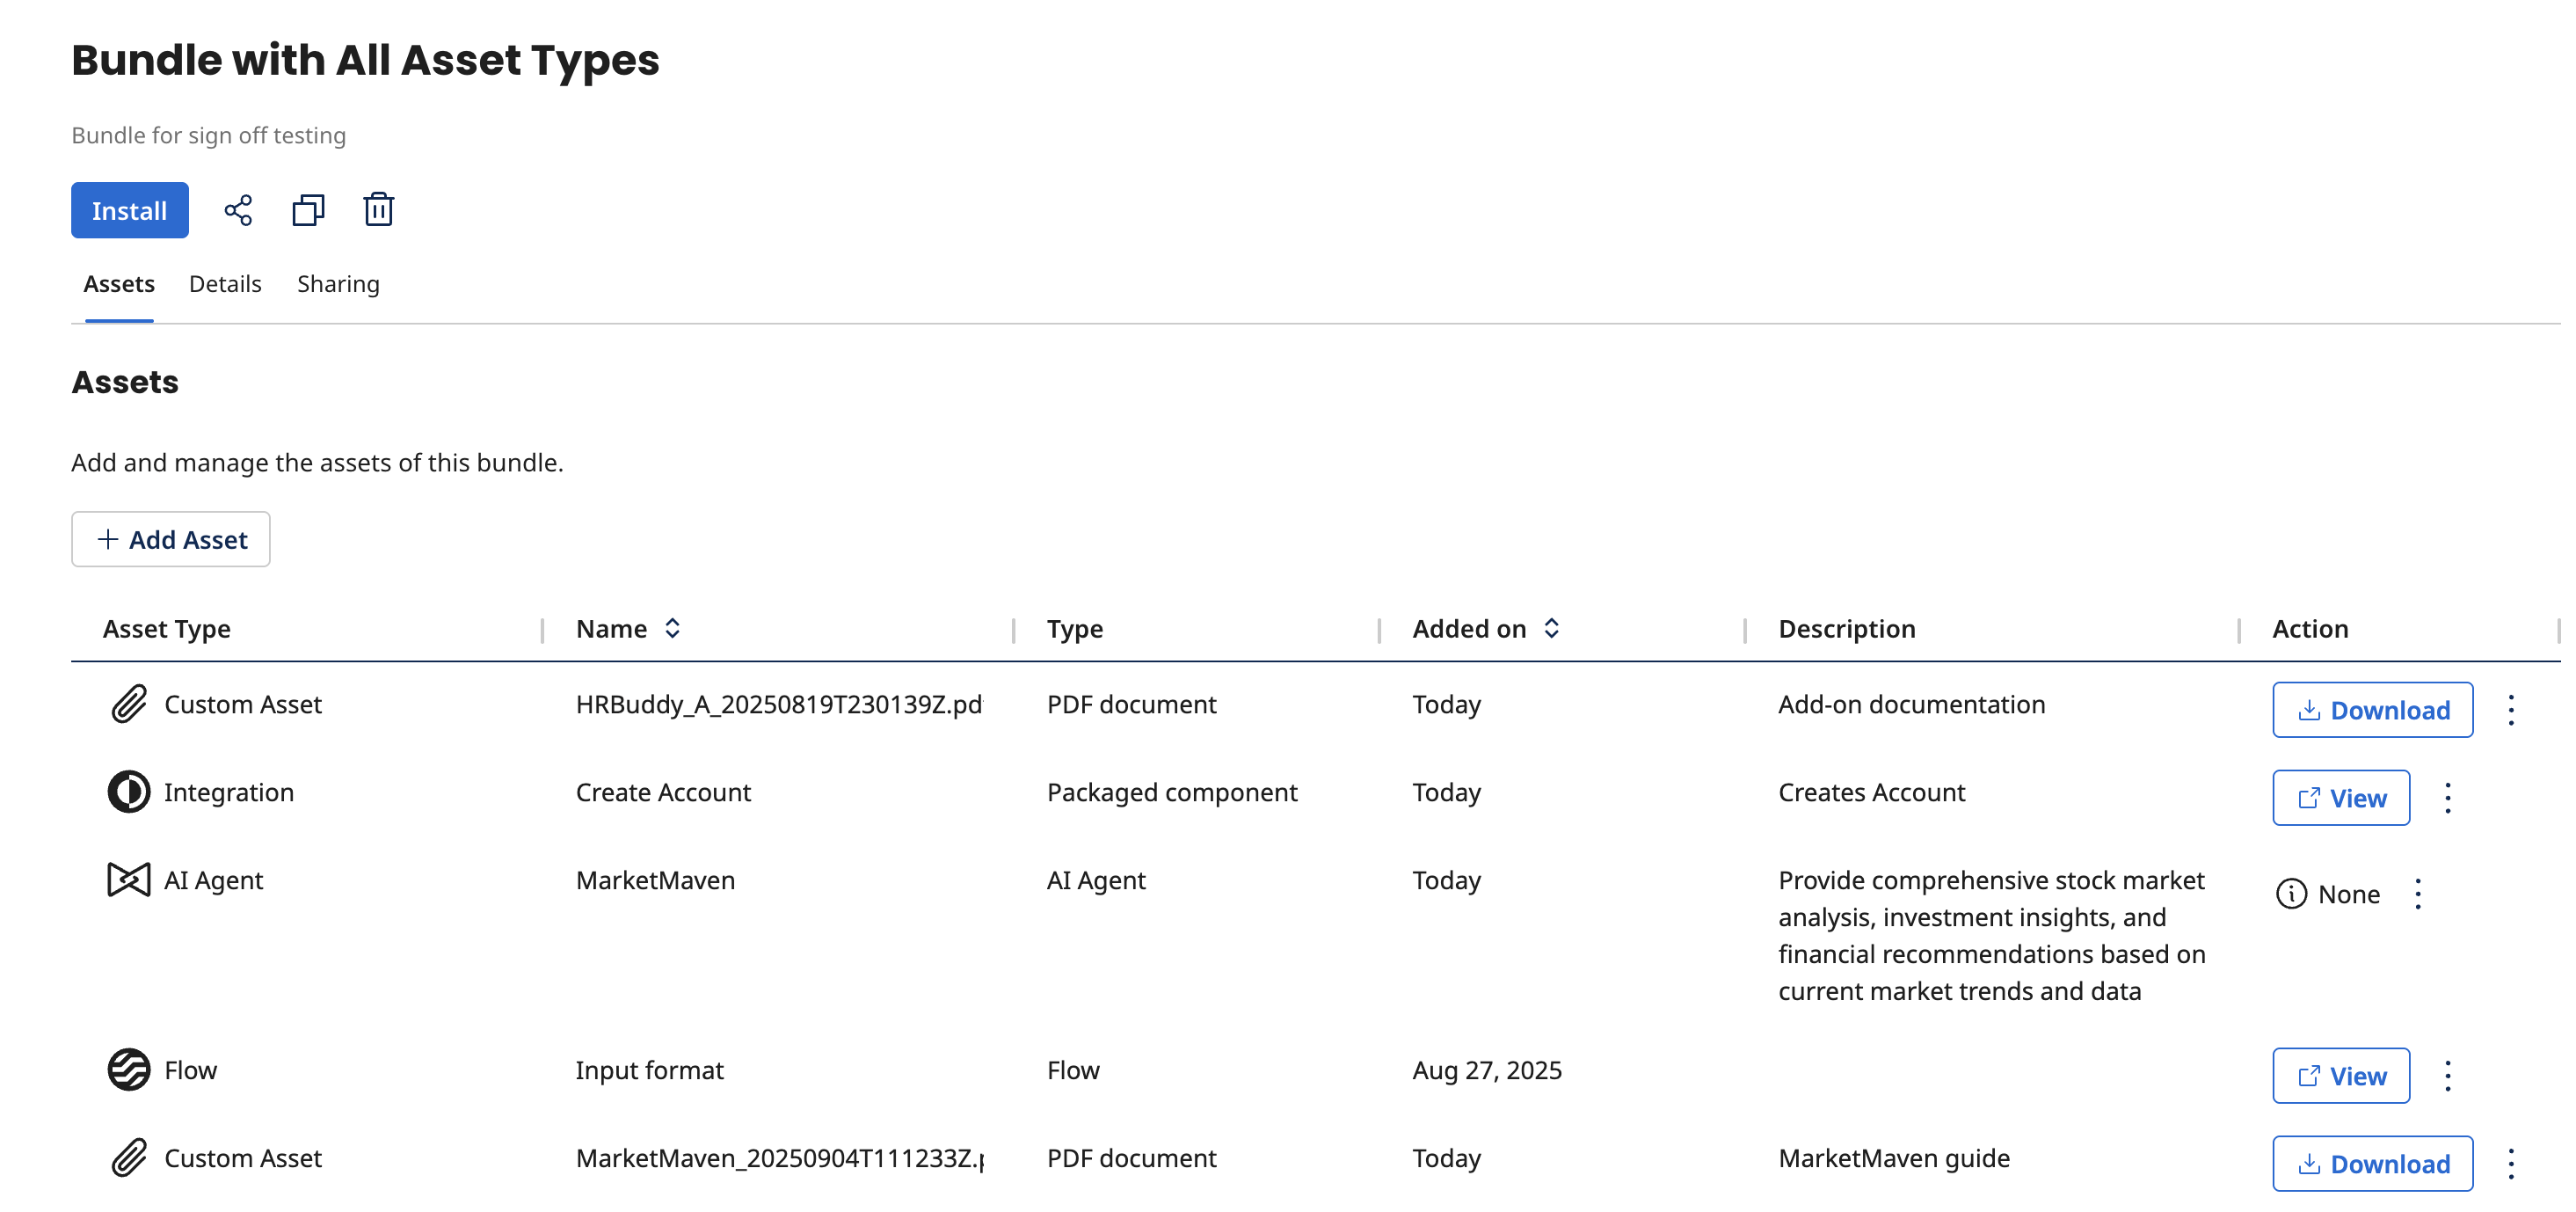Click the AI Agent bowtie icon
Viewport: 2576px width, 1212px height.
tap(129, 880)
